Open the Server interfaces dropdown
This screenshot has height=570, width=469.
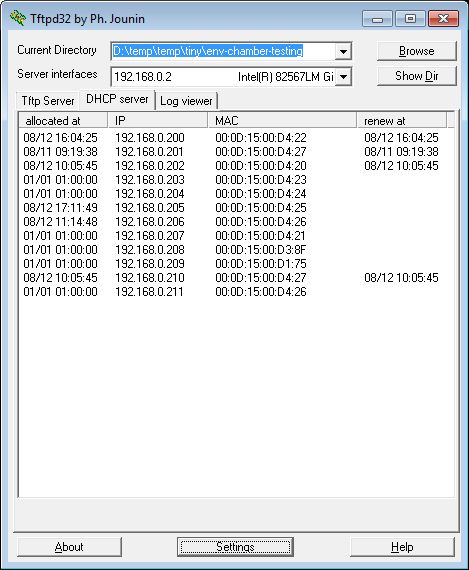(343, 77)
